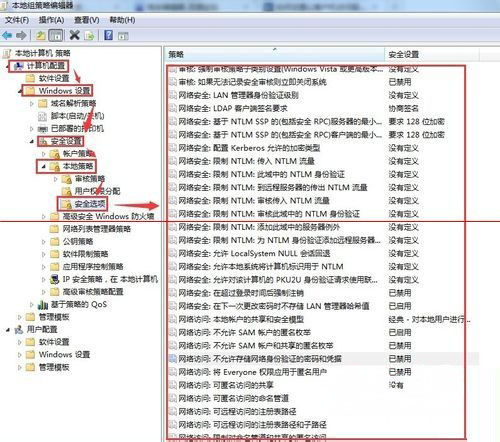Click the 公钥策略 folder icon
Image resolution: width=500 pixels, height=442 pixels.
(x=54, y=241)
